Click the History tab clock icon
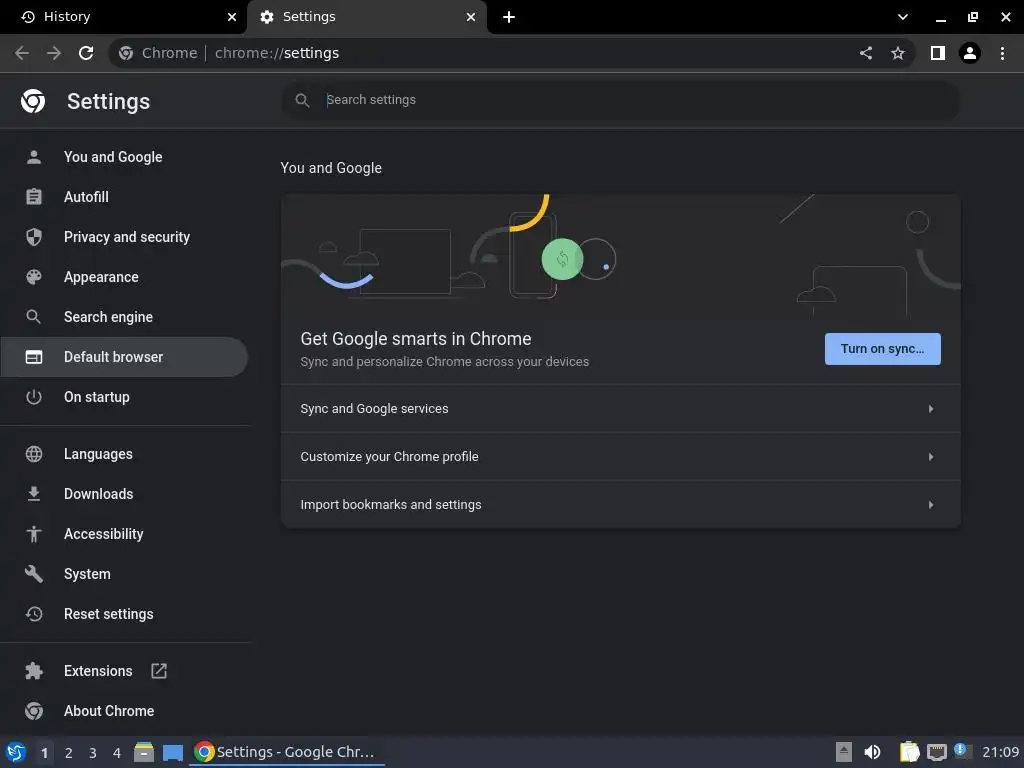 (28, 17)
